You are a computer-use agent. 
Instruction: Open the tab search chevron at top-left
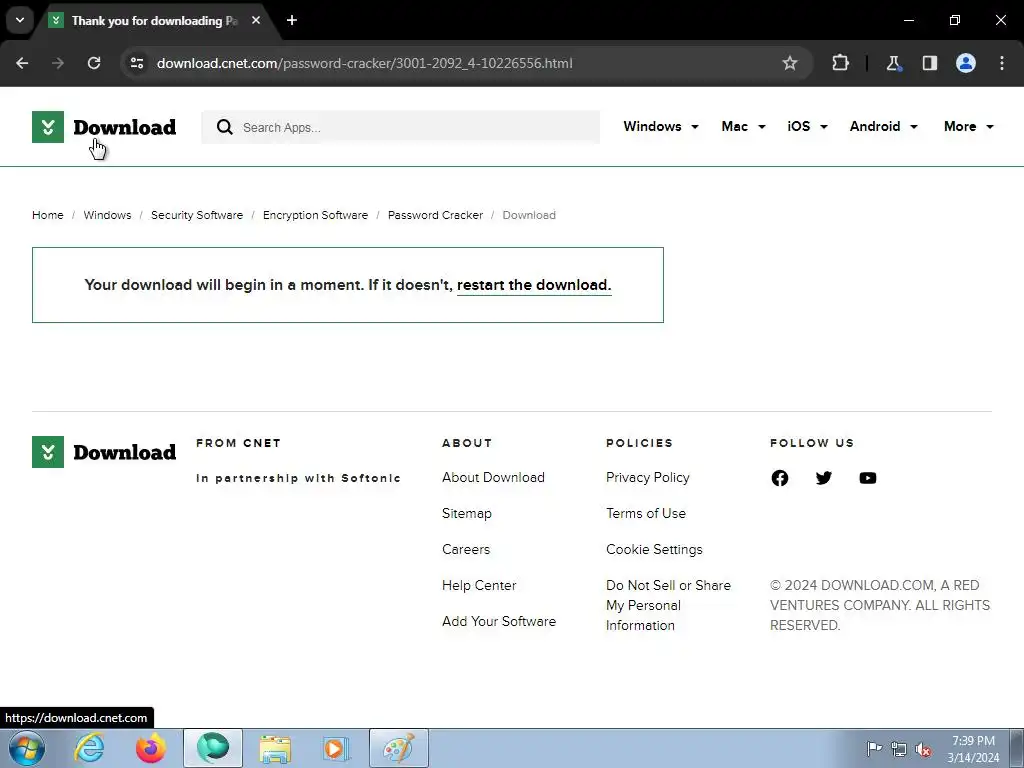[20, 20]
